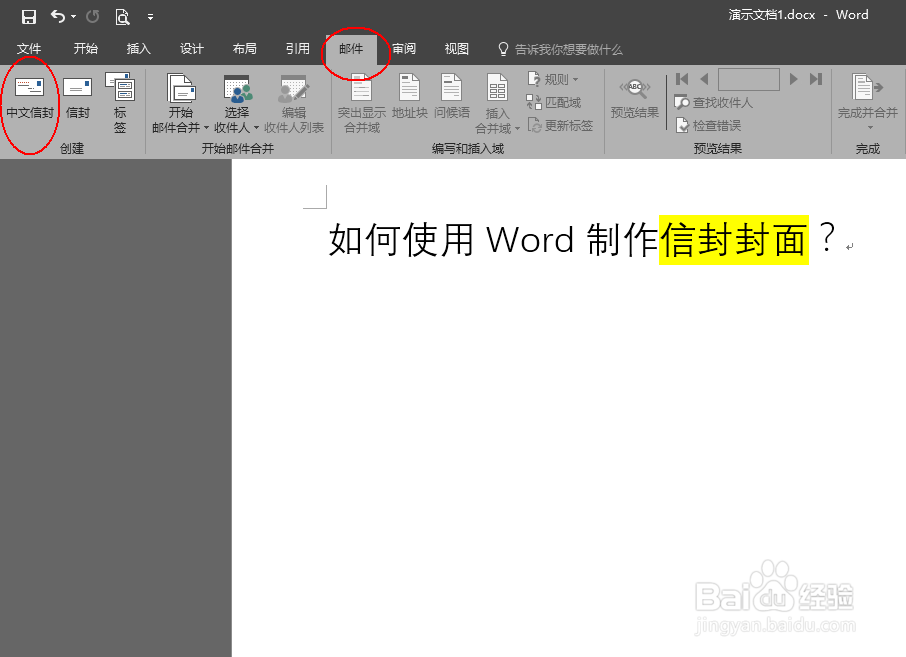This screenshot has height=657, width=906.
Task: Switch to the 开始 ribbon tab
Action: [x=86, y=49]
